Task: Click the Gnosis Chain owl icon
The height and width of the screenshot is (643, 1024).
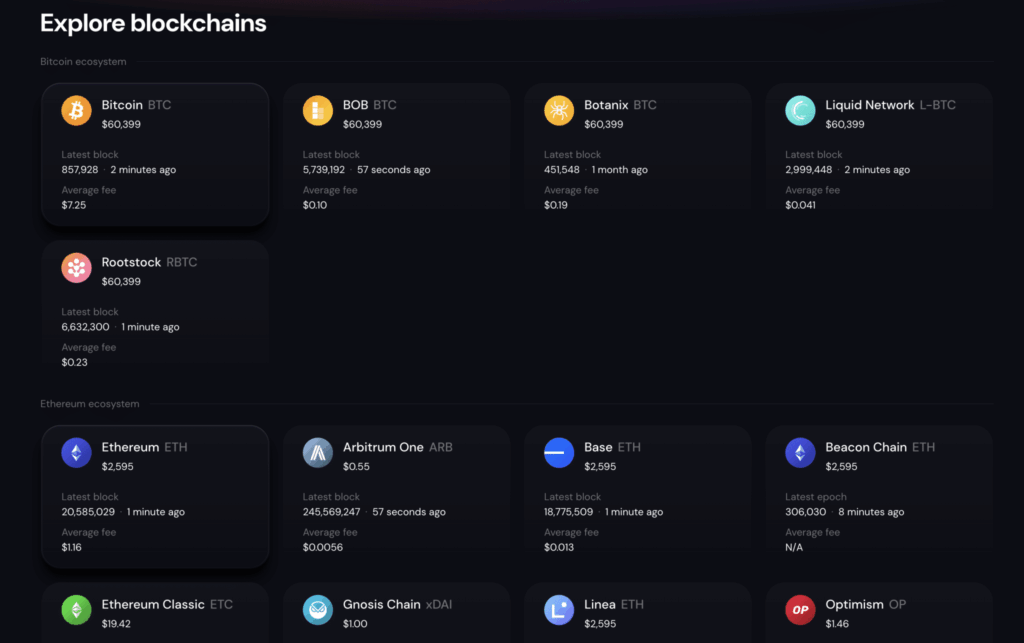Action: point(317,609)
